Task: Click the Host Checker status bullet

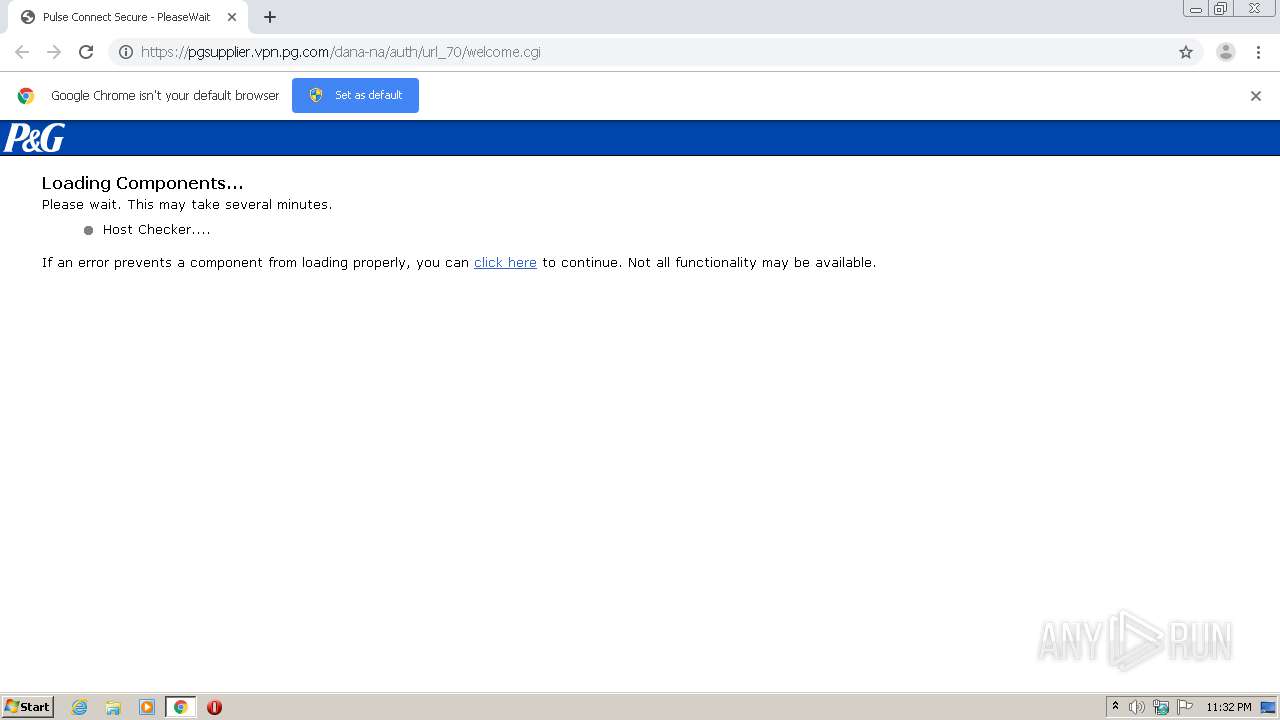Action: 88,230
